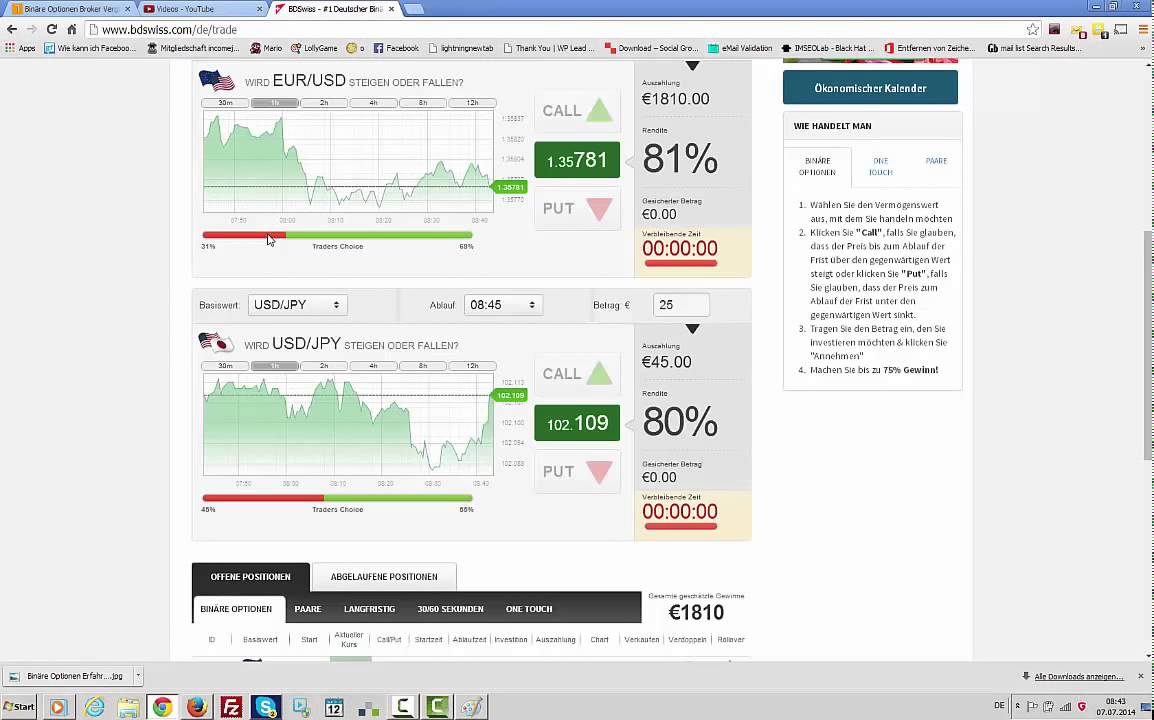Click the address bar URL field
Viewport: 1154px width, 720px height.
point(556,29)
